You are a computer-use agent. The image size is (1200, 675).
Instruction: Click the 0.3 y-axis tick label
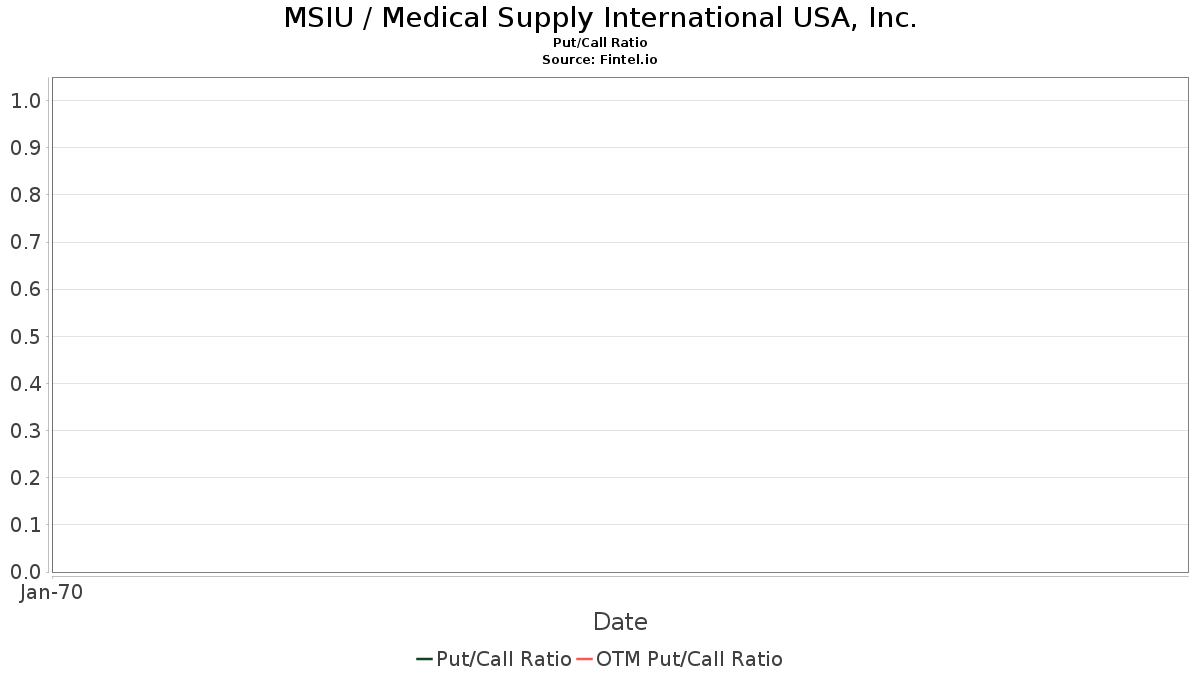pyautogui.click(x=25, y=430)
